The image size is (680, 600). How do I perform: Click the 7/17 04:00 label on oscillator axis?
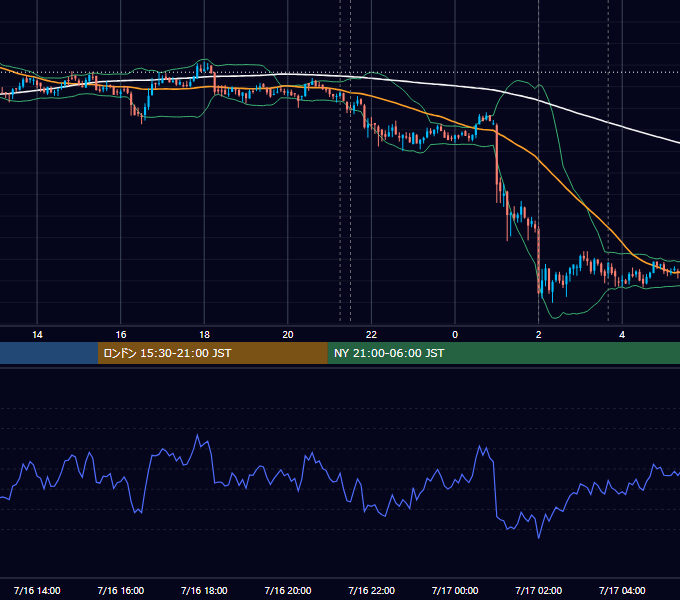[622, 590]
